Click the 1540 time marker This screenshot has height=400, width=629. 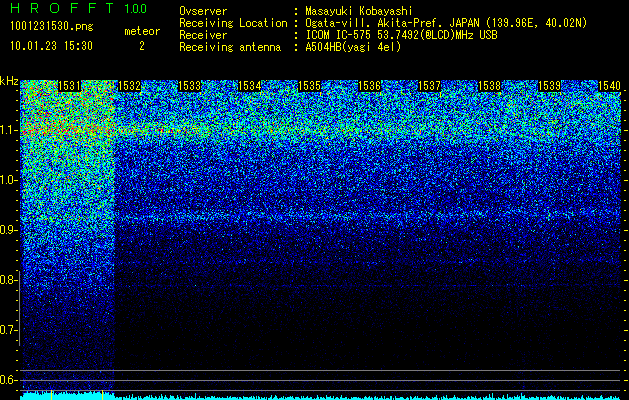click(x=609, y=86)
